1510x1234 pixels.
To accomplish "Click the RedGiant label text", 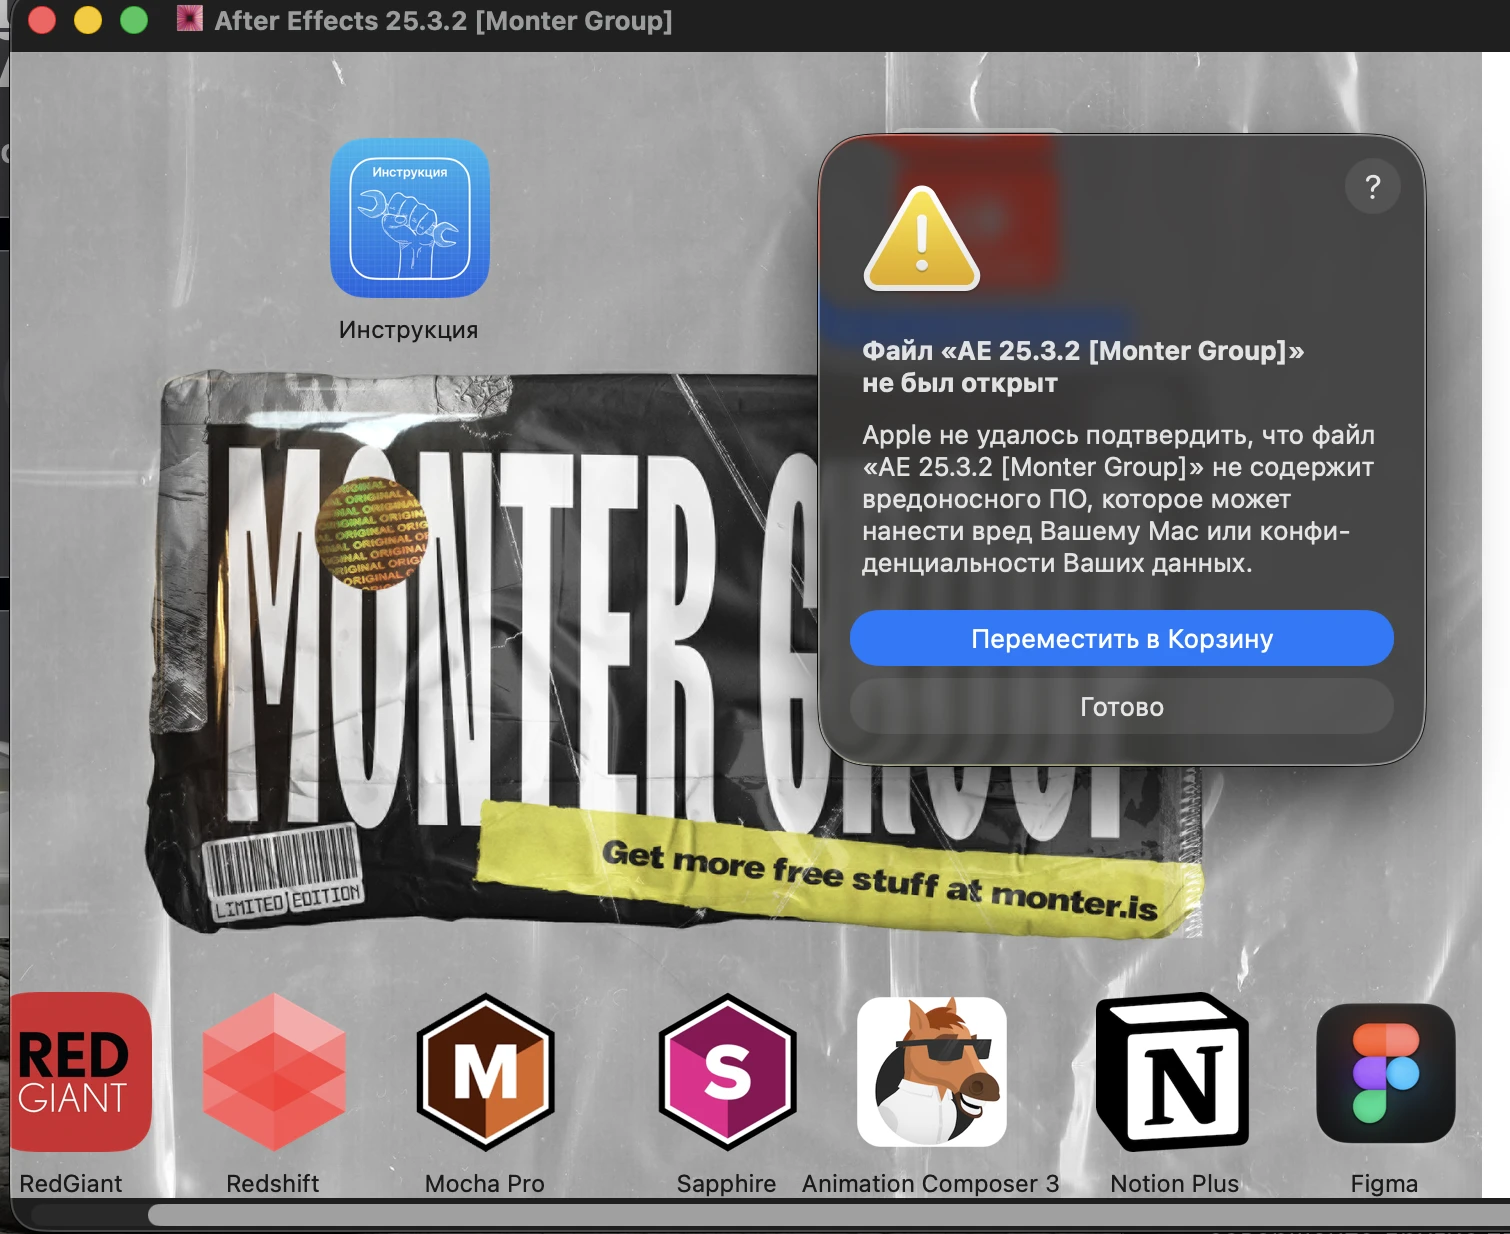I will click(x=71, y=1183).
